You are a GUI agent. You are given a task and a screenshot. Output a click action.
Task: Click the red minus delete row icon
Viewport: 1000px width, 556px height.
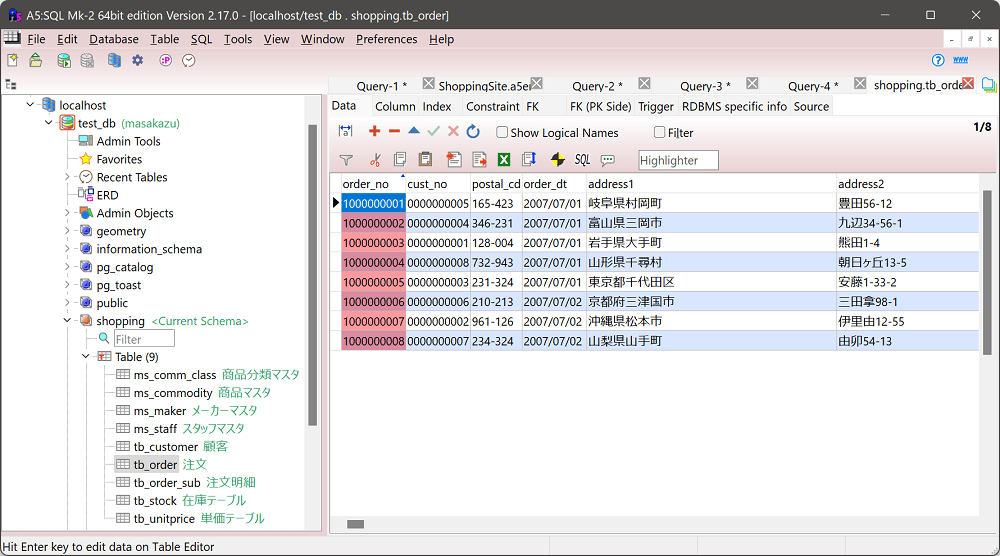point(394,132)
